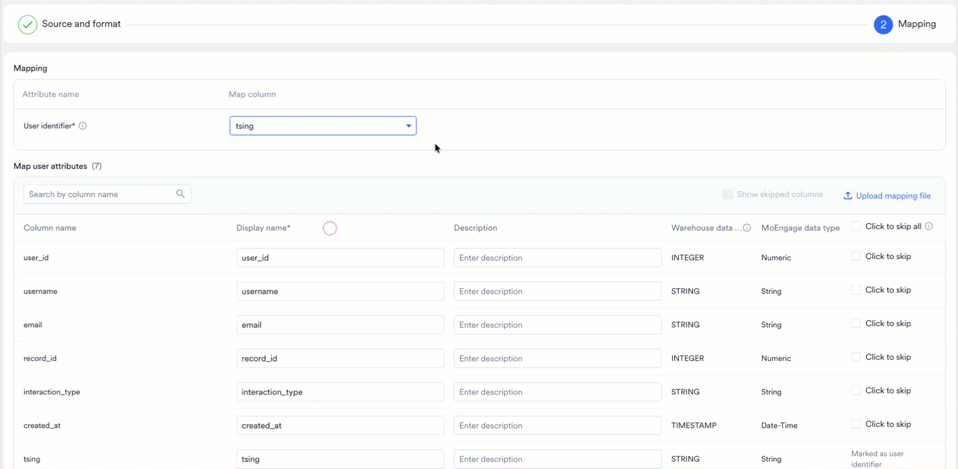Click the tsing column name cell
Image resolution: width=958 pixels, height=469 pixels.
[x=32, y=459]
